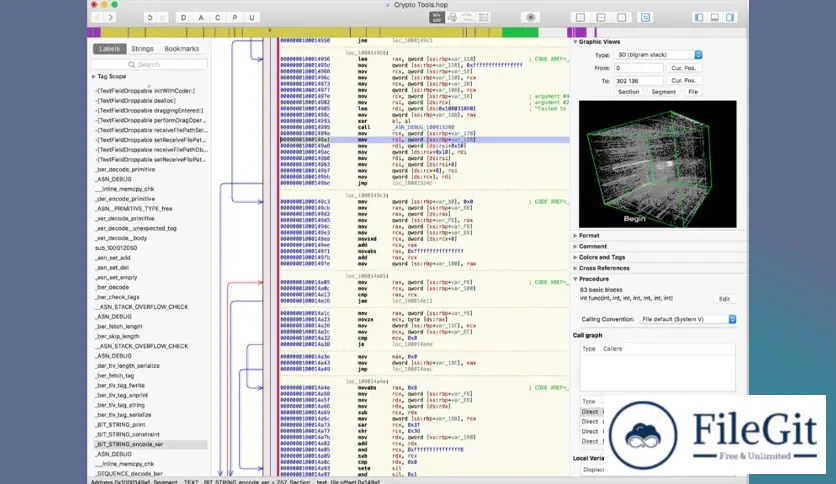Viewport: 836px width, 484px height.
Task: Select the sub_100012050 label
Action: [x=116, y=248]
